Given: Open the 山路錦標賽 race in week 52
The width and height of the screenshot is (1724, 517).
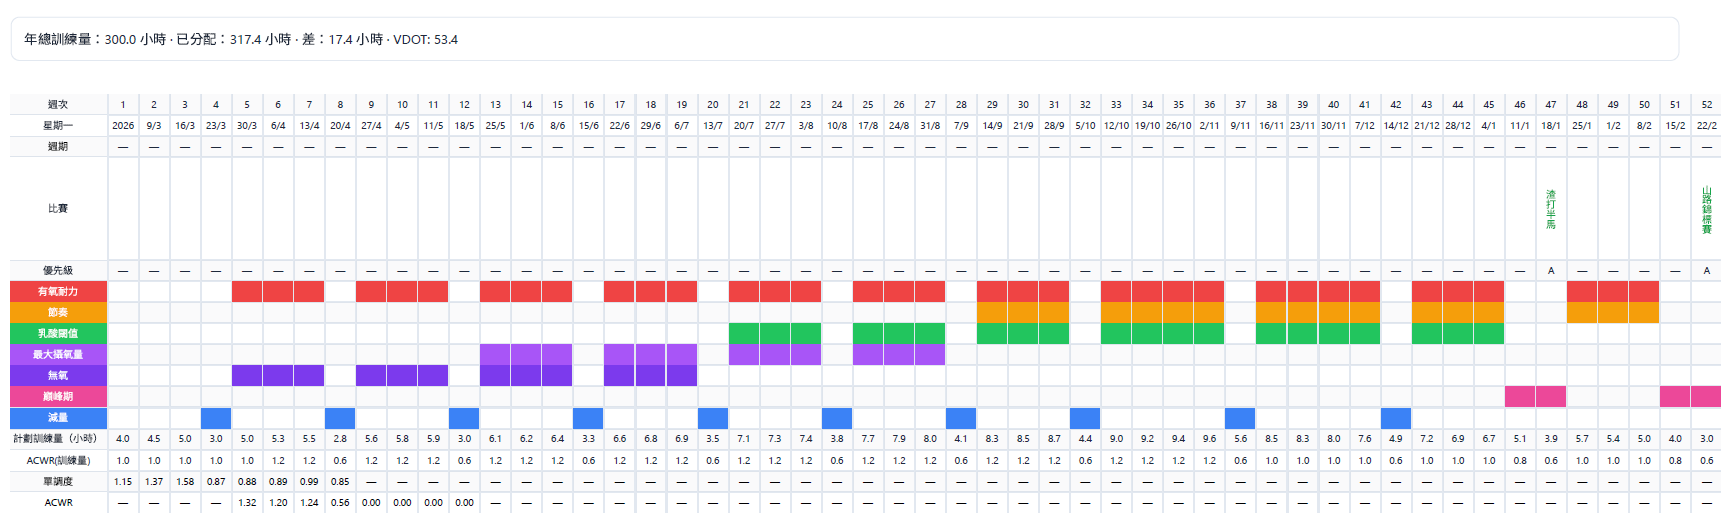Looking at the screenshot, I should tap(1706, 209).
